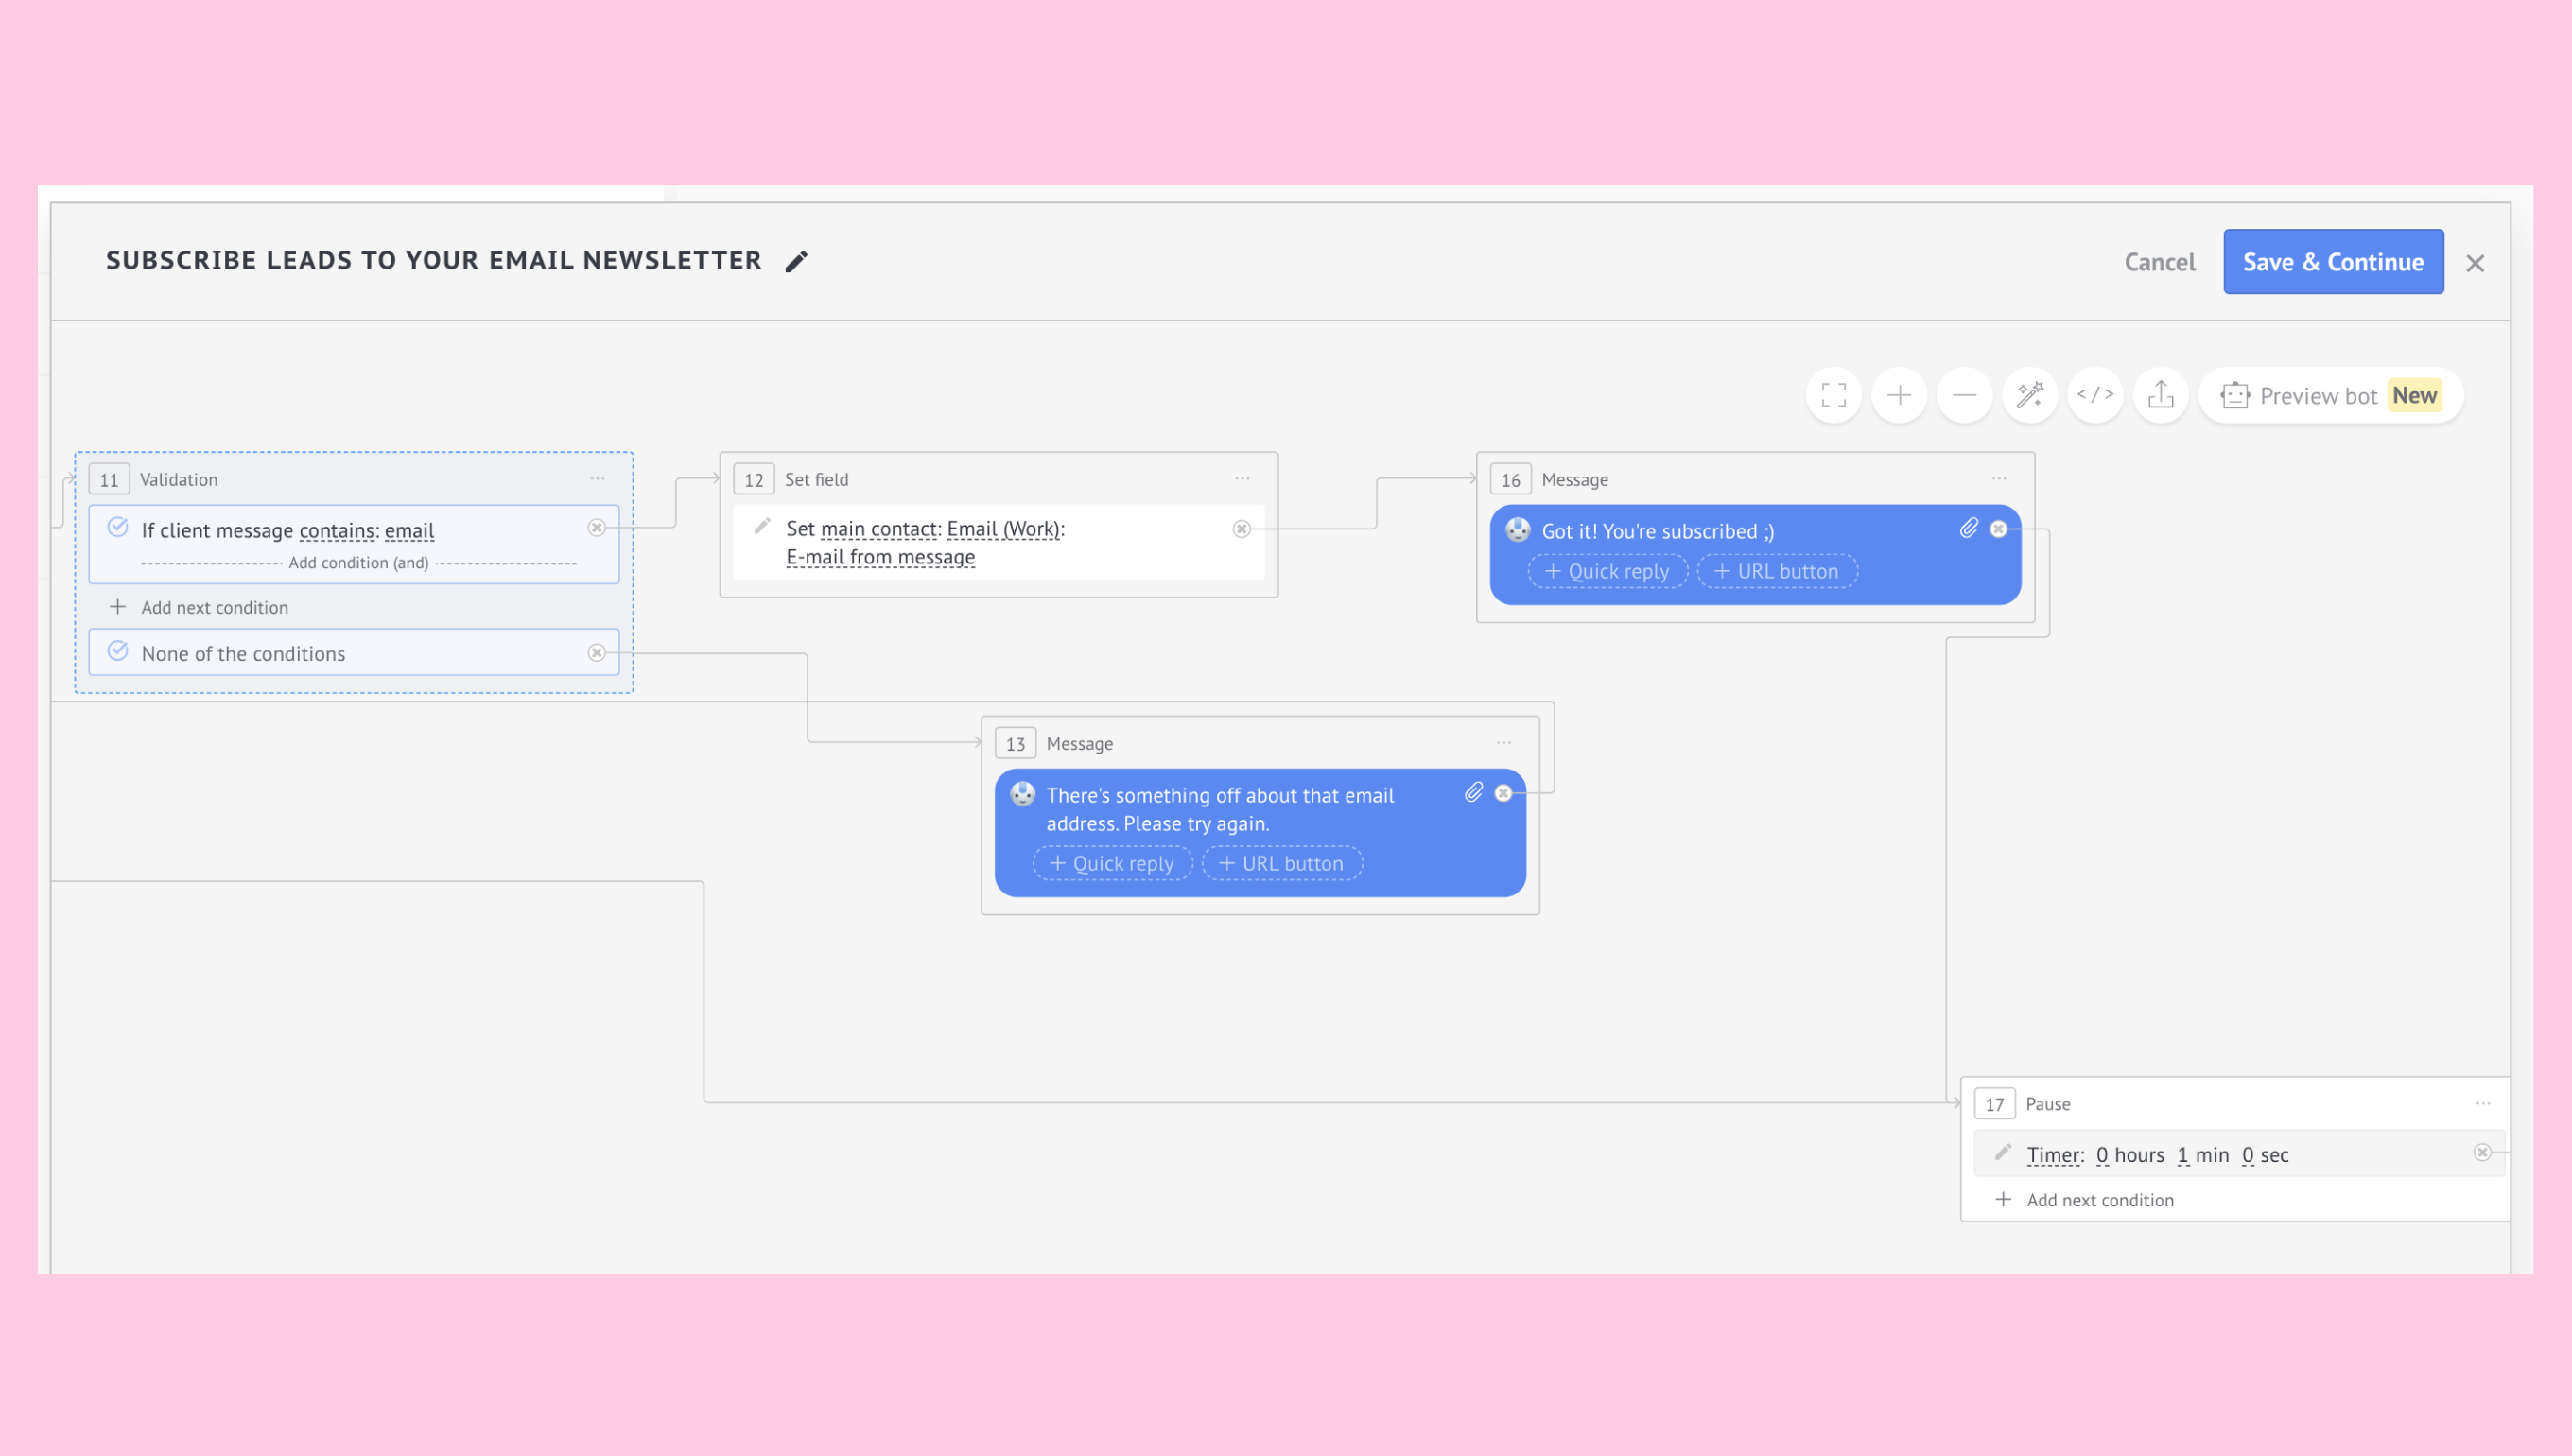The height and width of the screenshot is (1456, 2572).
Task: Open 'Email (Work)' field selector
Action: pos(1003,529)
